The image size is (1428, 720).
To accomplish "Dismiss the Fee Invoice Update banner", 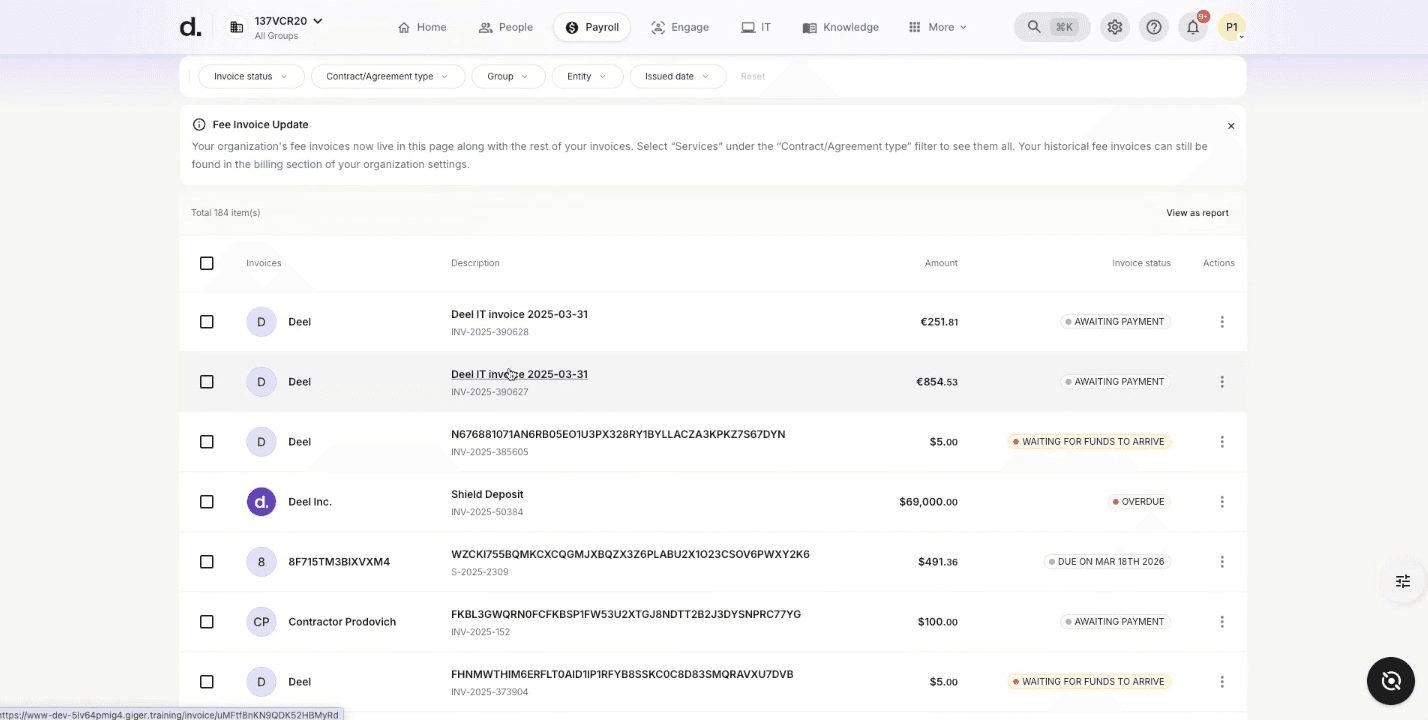I will (1231, 126).
